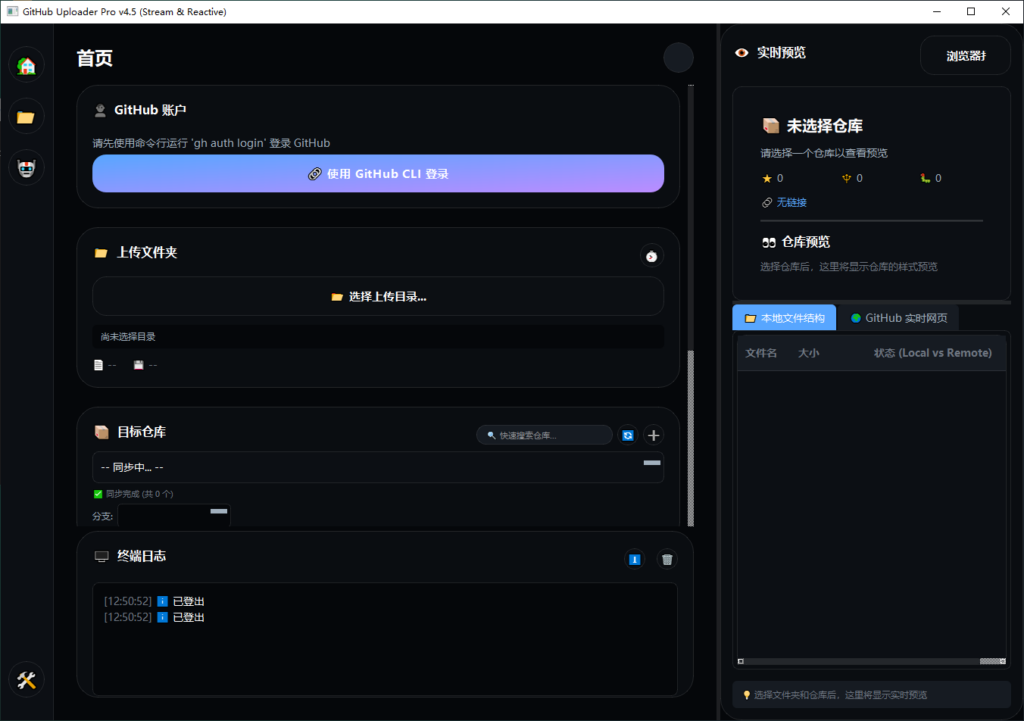Expand the target repository dropdown

coord(378,467)
